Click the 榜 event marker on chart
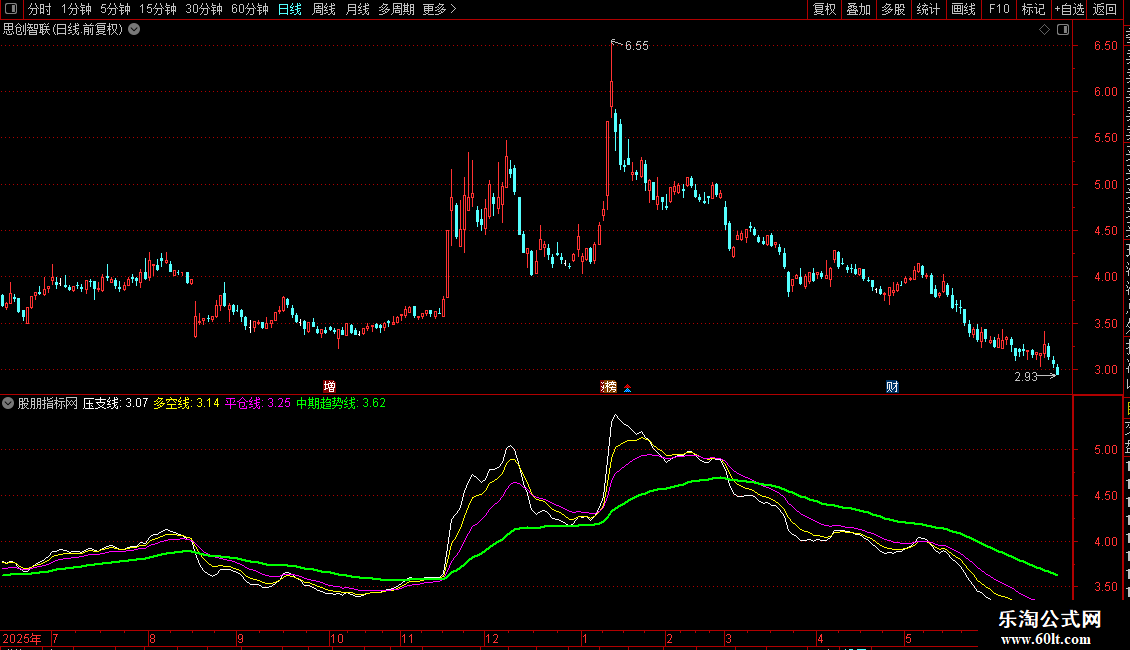Viewport: 1130px width, 650px height. [x=609, y=386]
